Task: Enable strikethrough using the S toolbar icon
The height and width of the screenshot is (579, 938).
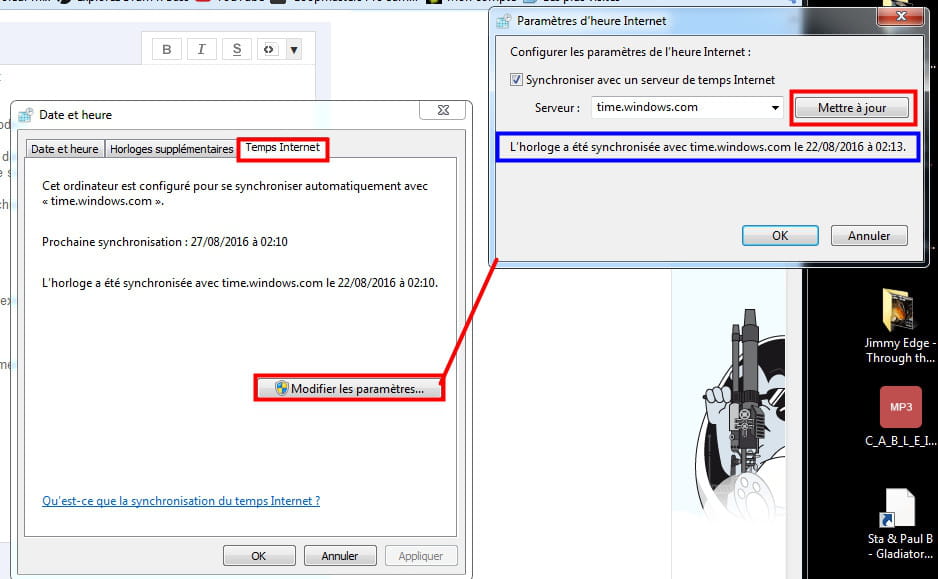Action: pyautogui.click(x=236, y=50)
